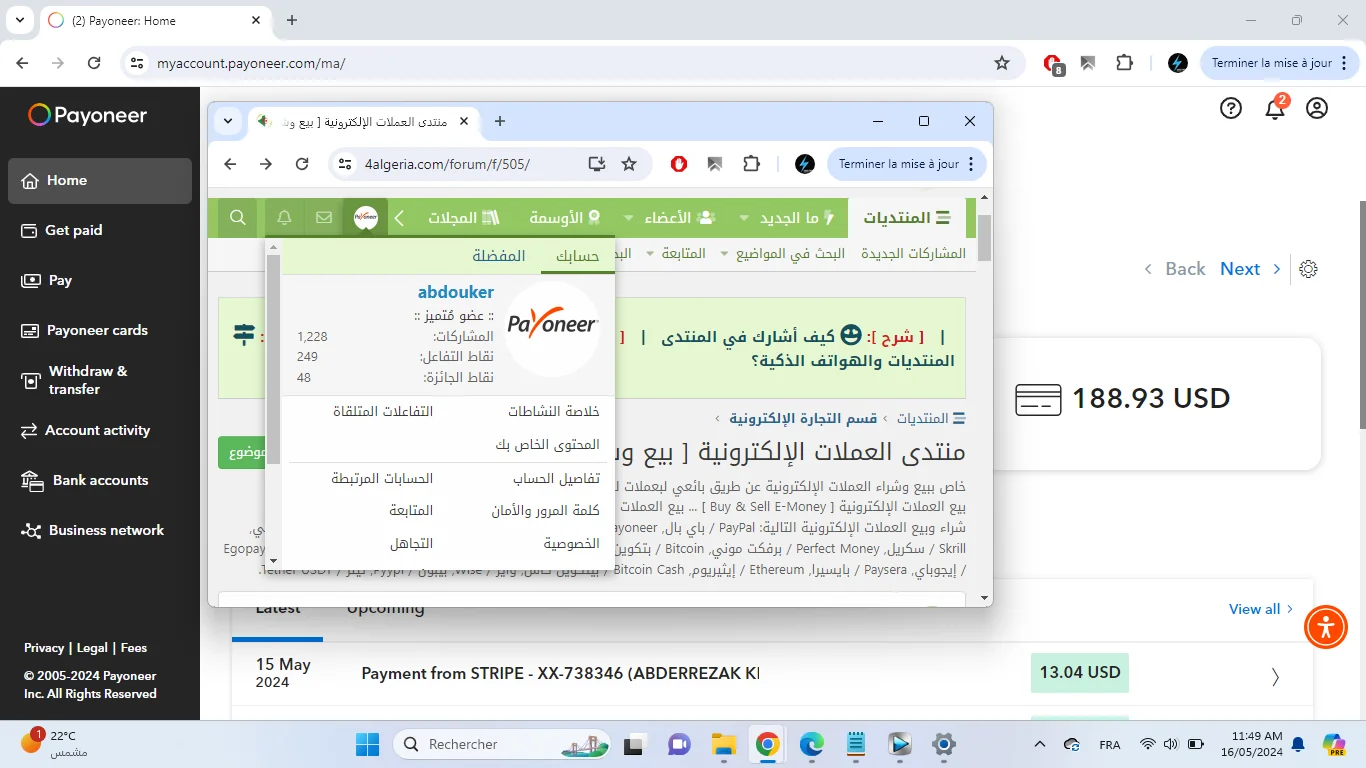This screenshot has width=1366, height=768.
Task: Open Payoneer user profile icon
Action: point(1317,109)
